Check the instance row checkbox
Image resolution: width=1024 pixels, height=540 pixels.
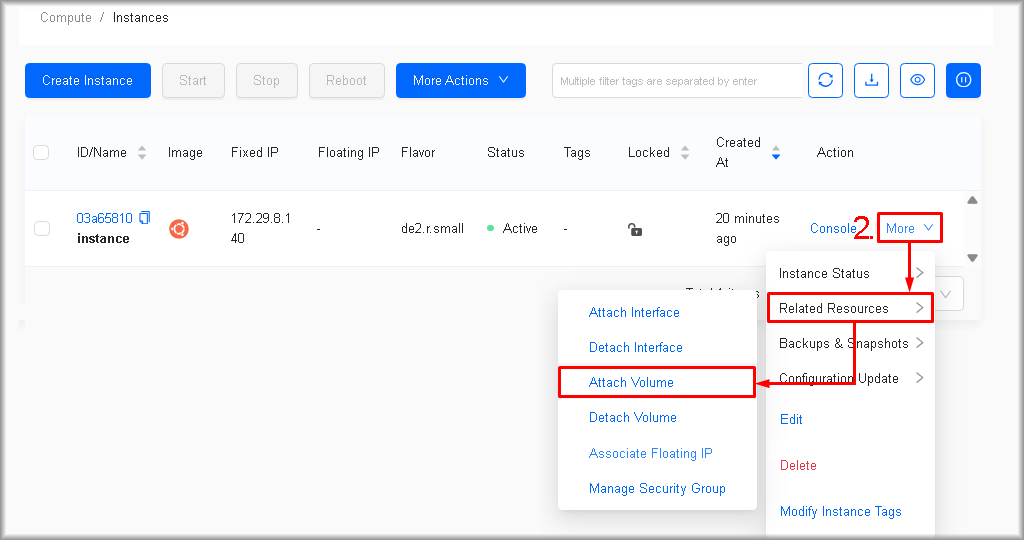pyautogui.click(x=42, y=229)
